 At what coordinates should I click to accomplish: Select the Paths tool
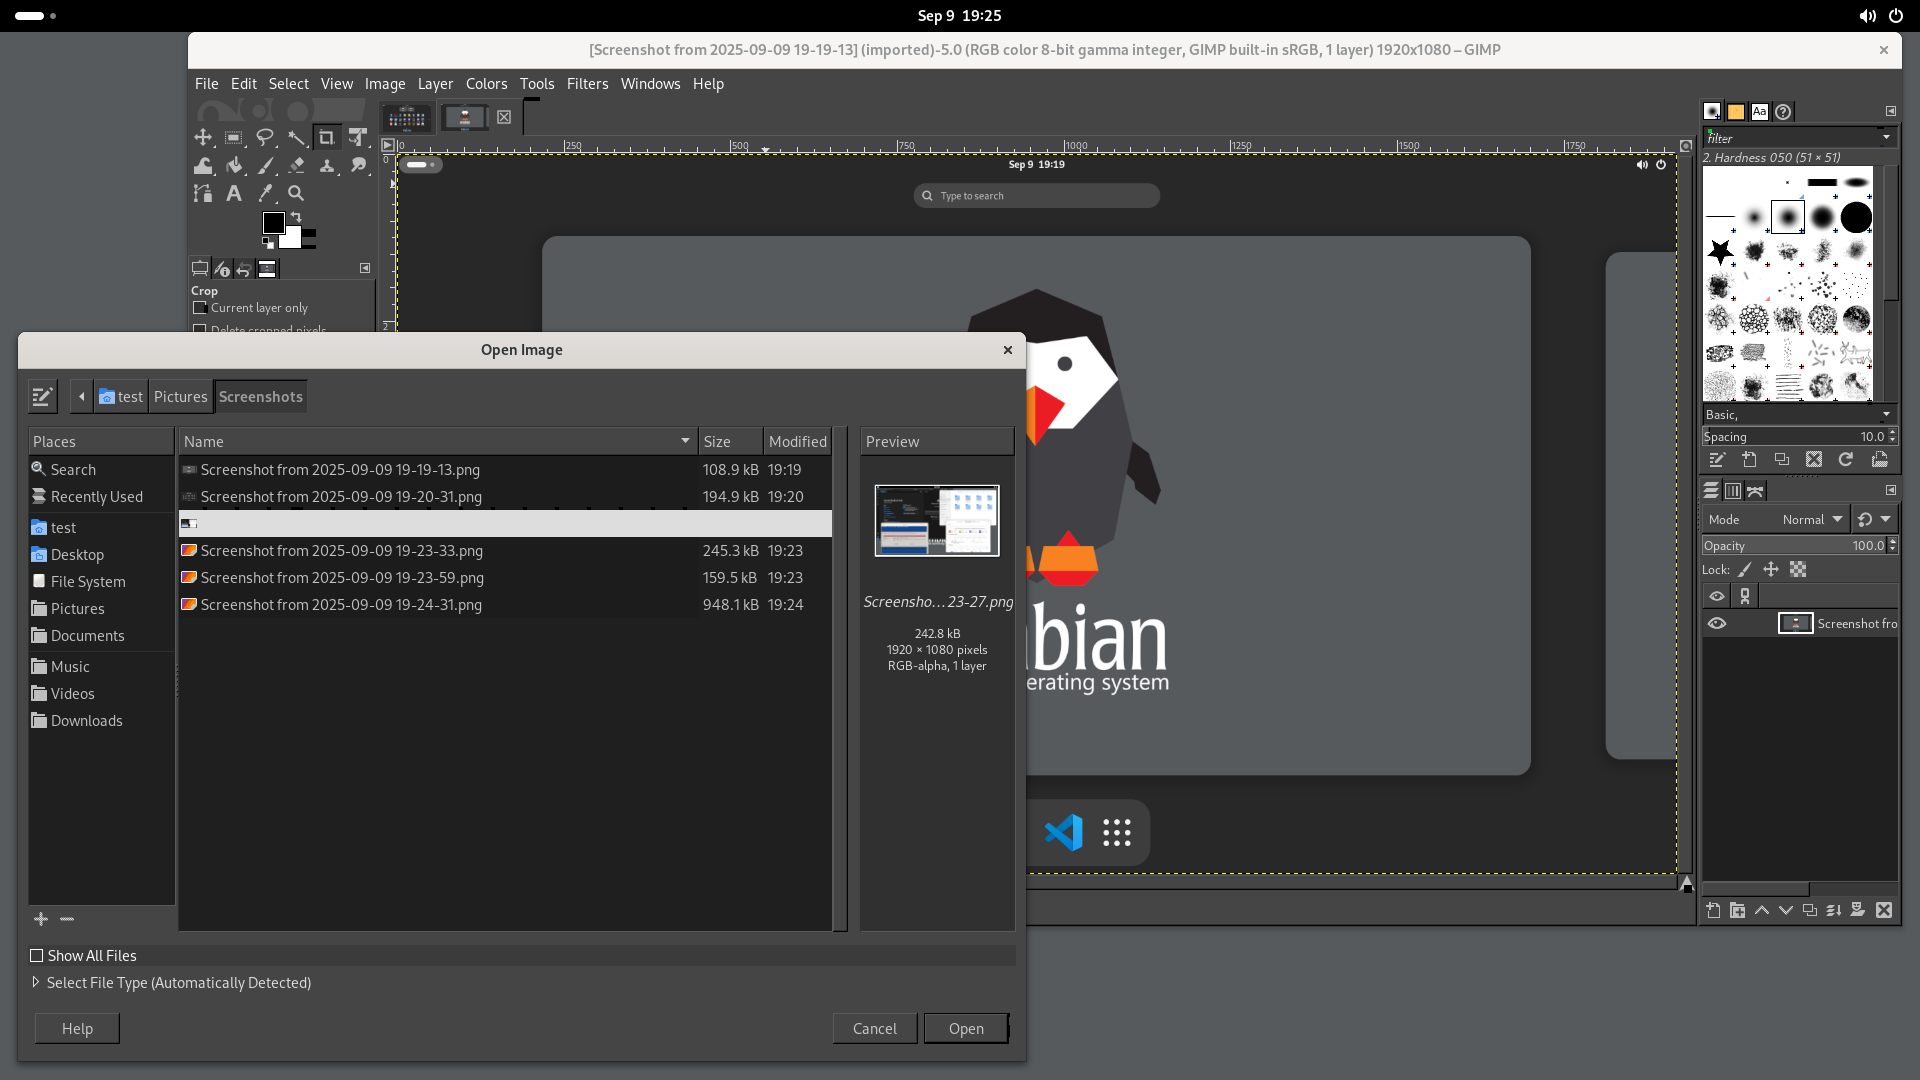[203, 193]
